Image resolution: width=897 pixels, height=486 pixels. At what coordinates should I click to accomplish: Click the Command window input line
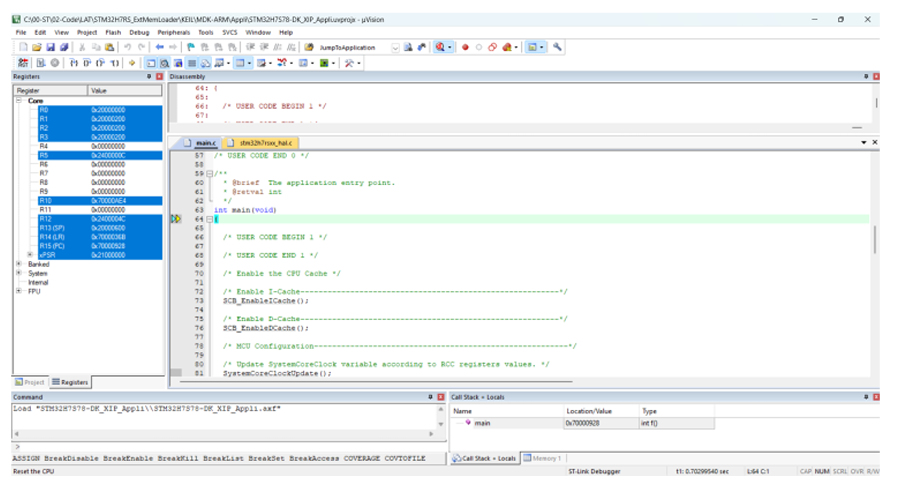coord(229,446)
